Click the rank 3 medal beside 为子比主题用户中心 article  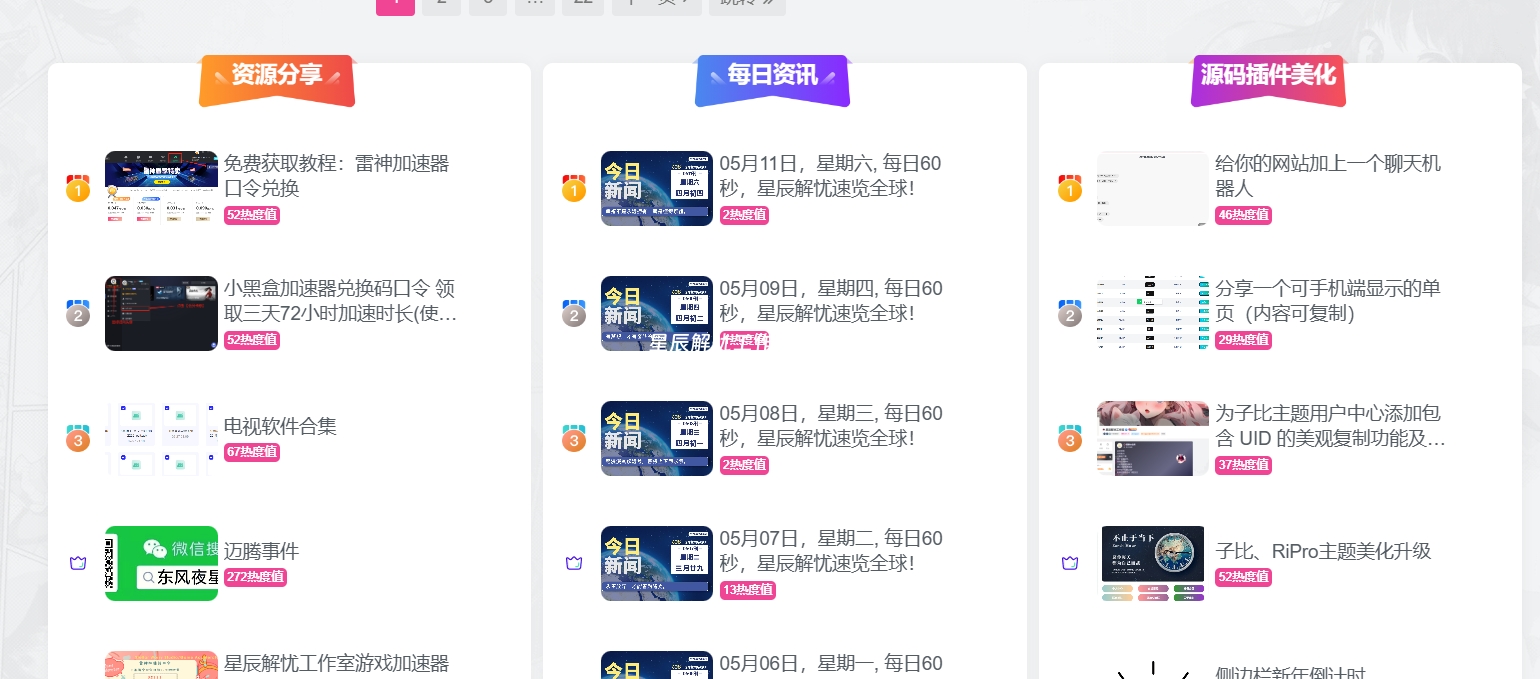click(x=1070, y=438)
